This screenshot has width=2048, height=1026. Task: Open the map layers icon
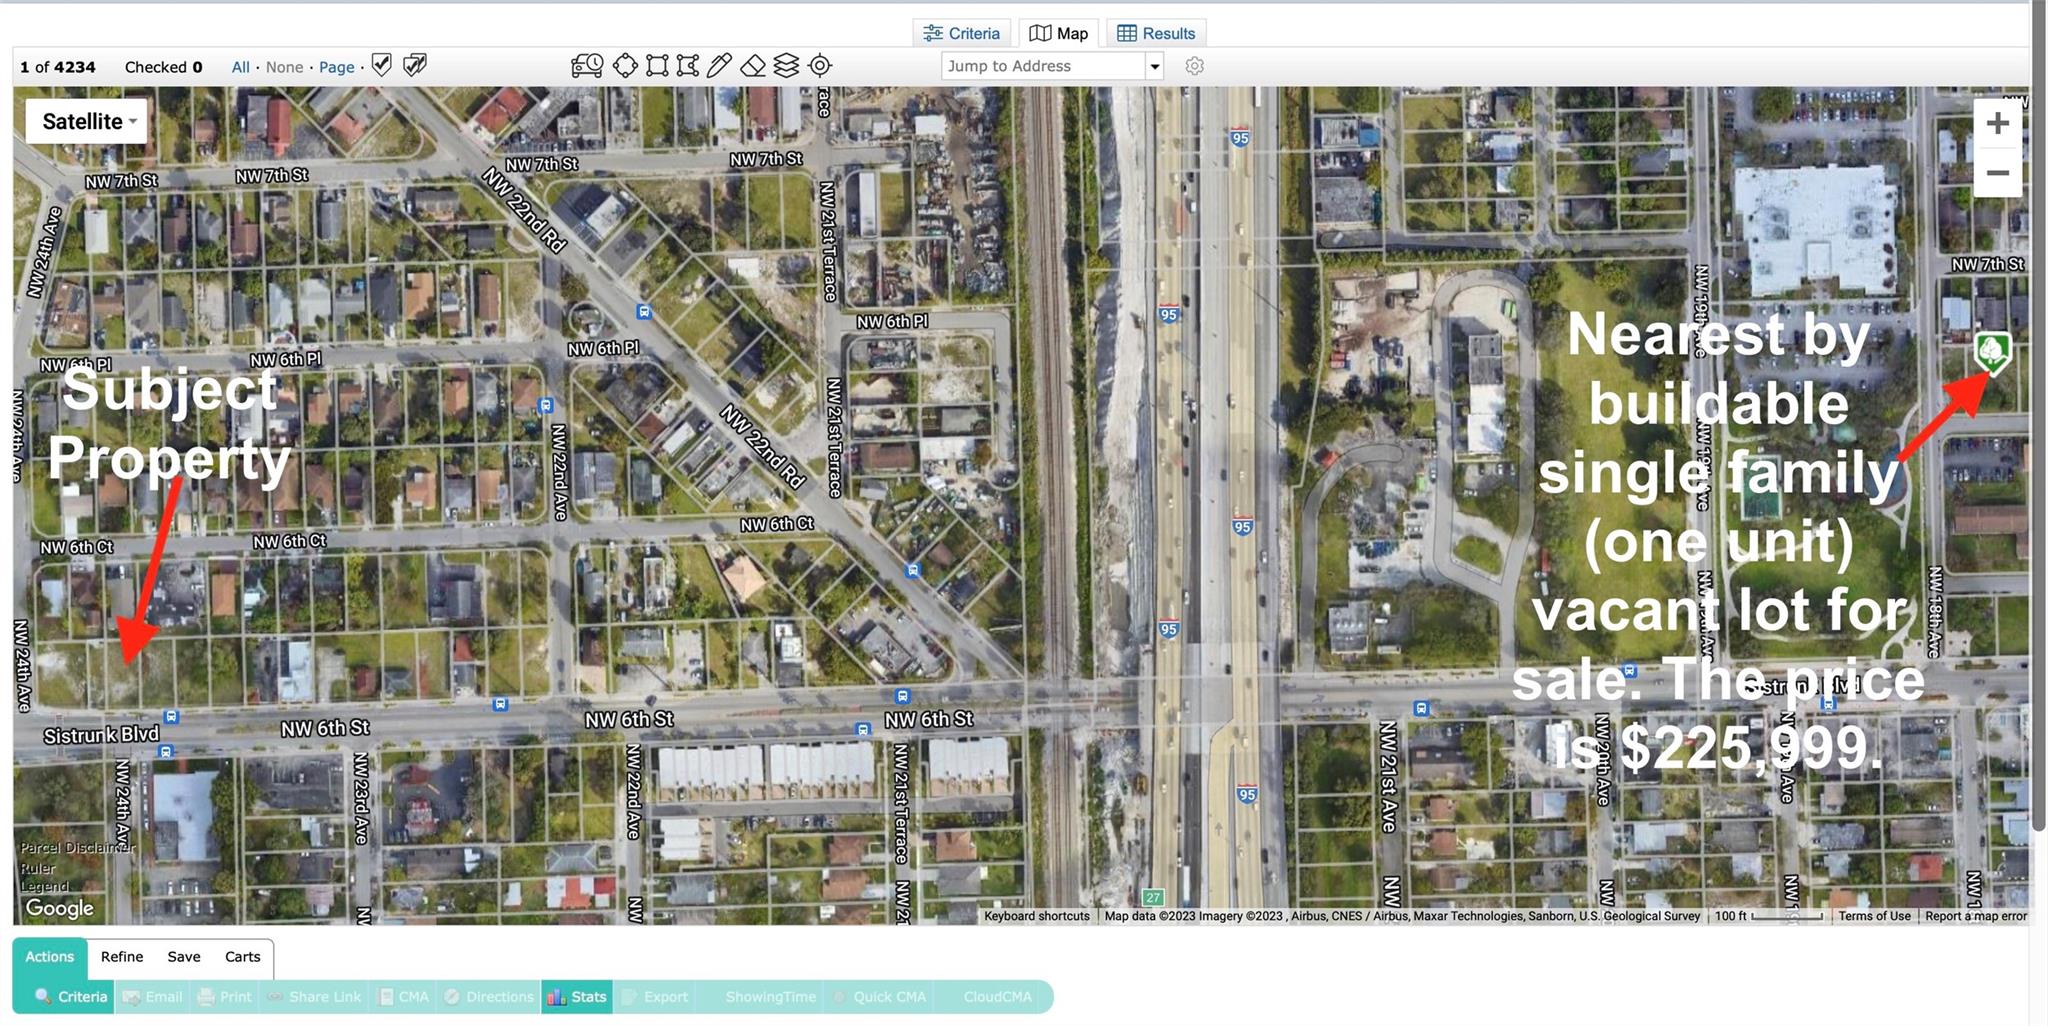(x=787, y=66)
